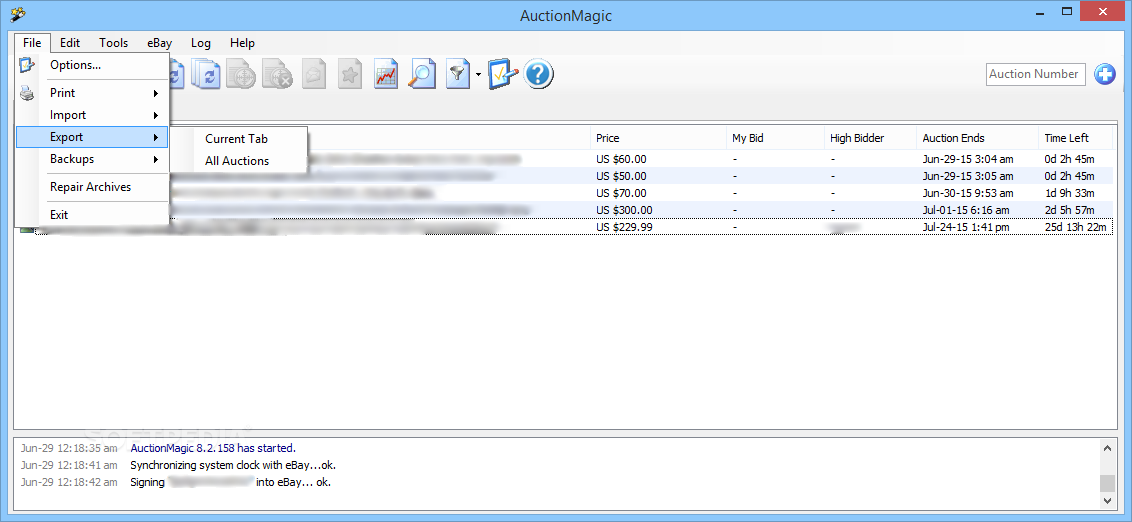Select the row priced US $300.00
Screen dimensions: 1132x522
(565, 210)
